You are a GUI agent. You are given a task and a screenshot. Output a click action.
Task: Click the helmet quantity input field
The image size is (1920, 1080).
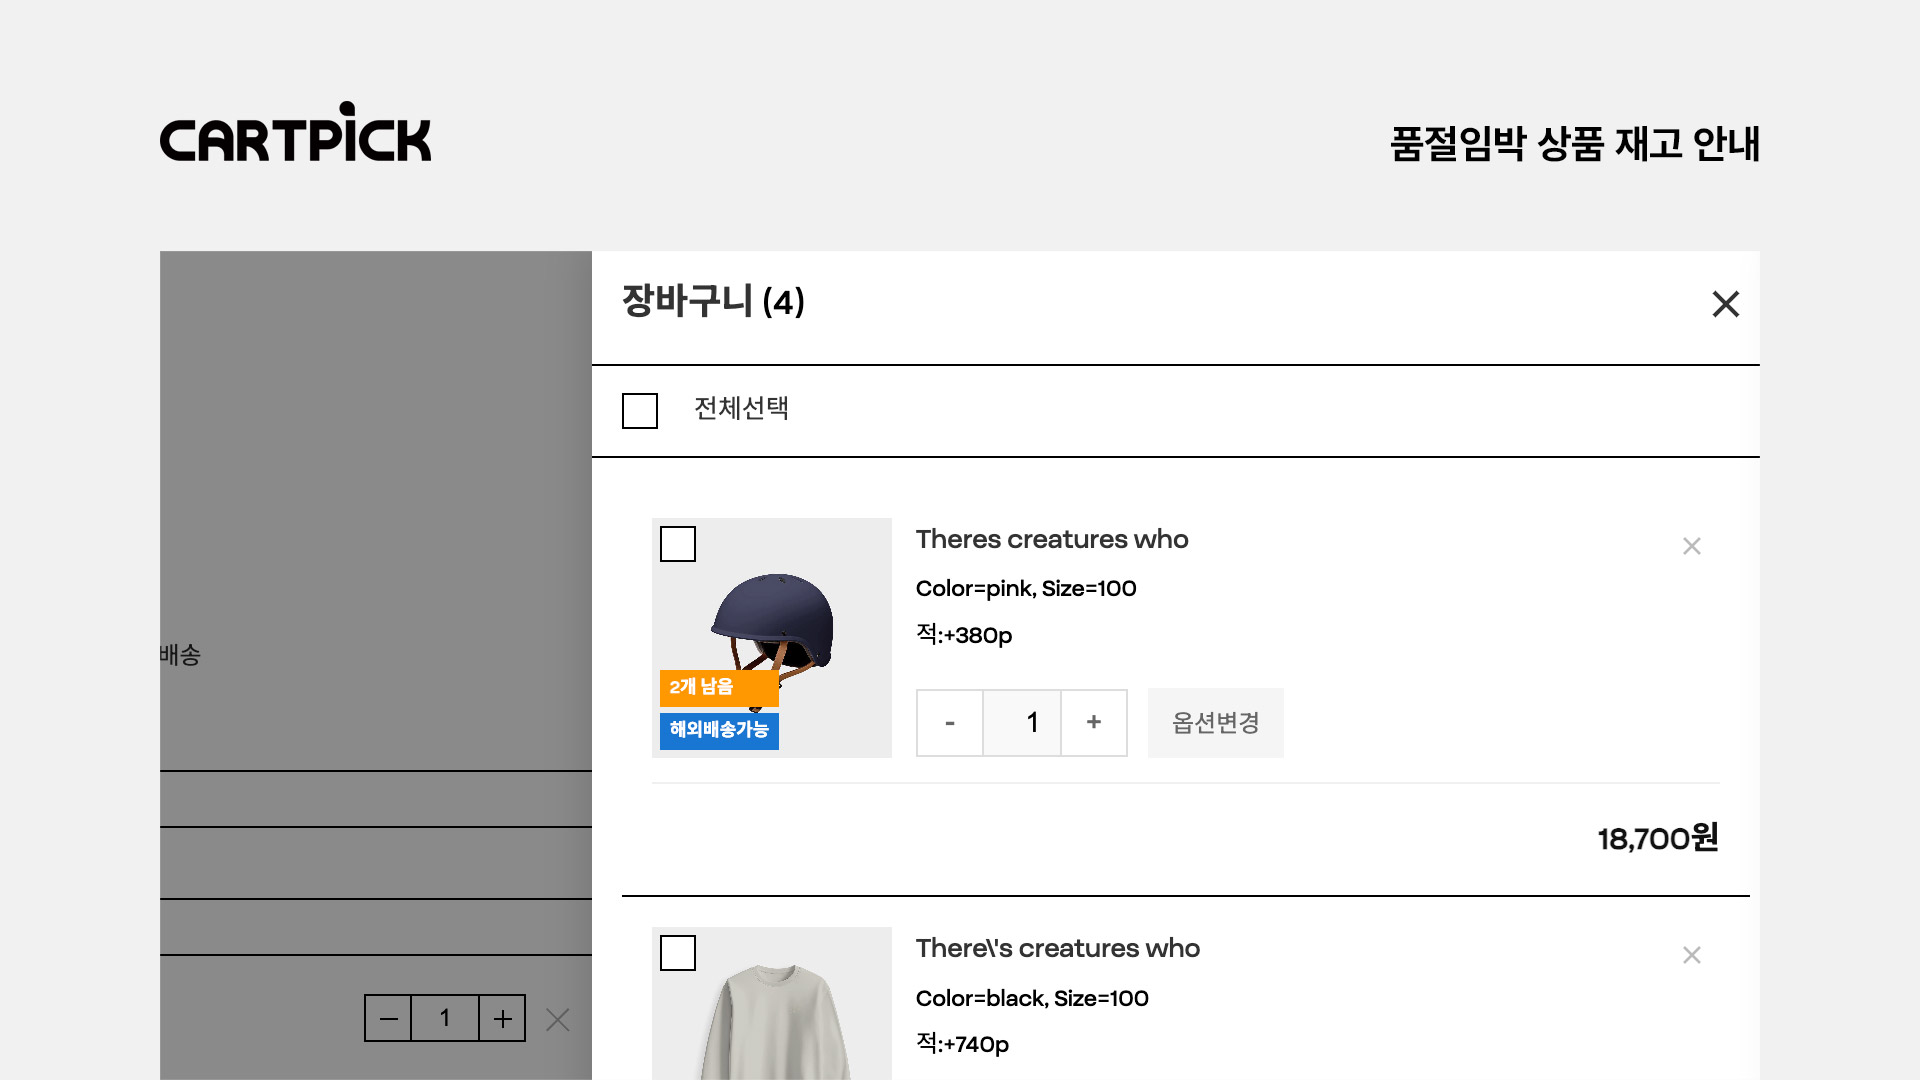click(x=1022, y=722)
